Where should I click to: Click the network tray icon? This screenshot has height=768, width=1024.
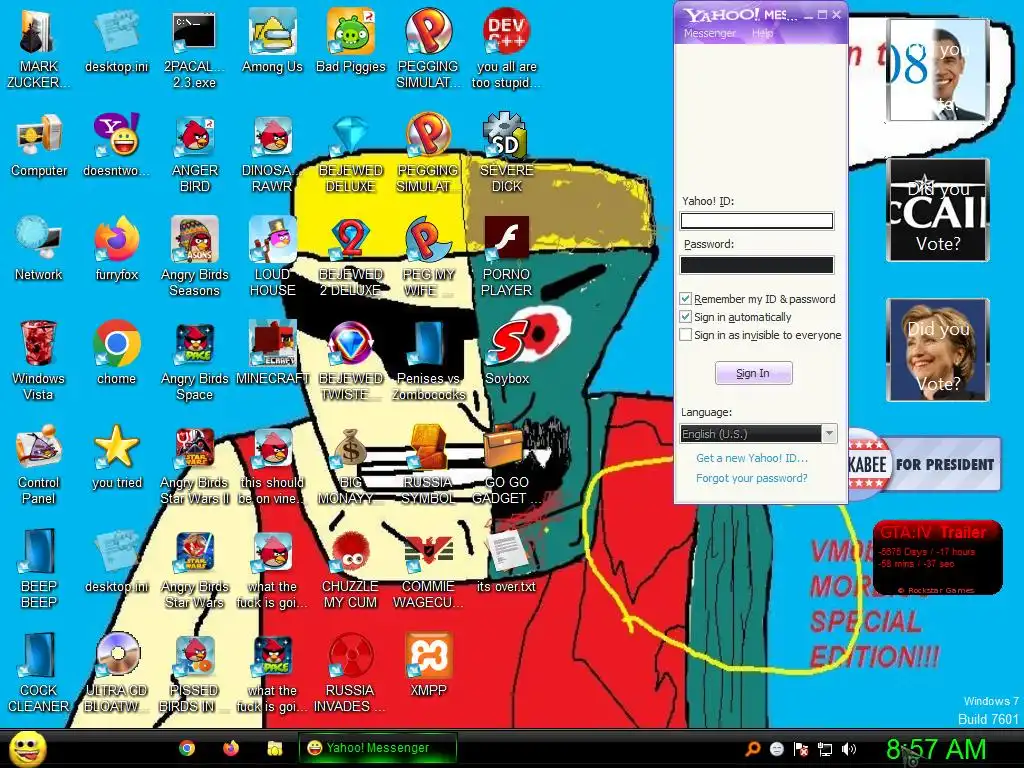(x=825, y=749)
